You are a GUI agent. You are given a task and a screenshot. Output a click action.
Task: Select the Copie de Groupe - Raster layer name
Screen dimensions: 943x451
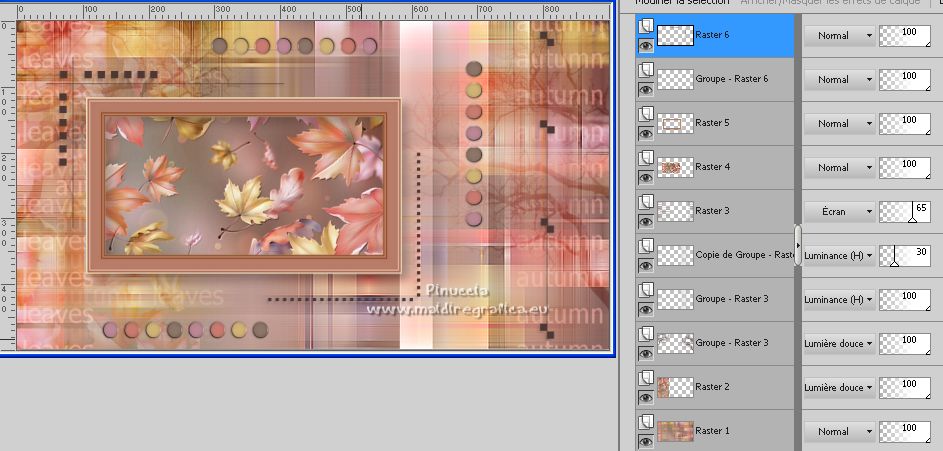click(x=745, y=254)
